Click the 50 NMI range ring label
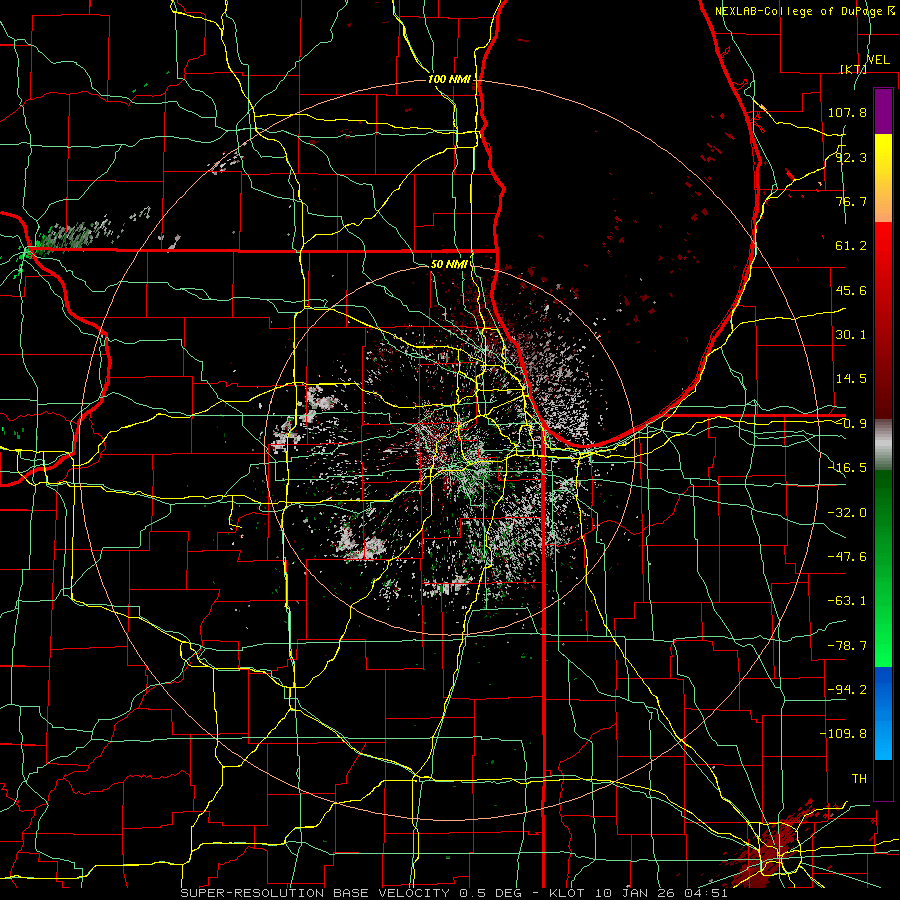 click(x=449, y=265)
